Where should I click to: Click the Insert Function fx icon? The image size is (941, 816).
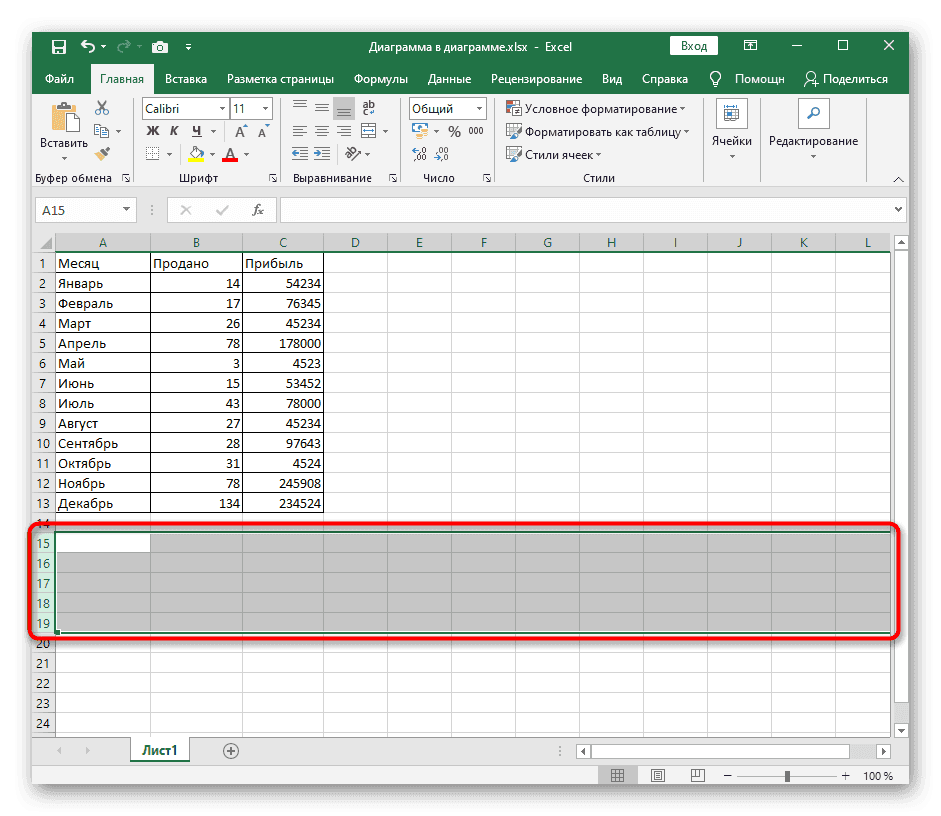tap(257, 210)
